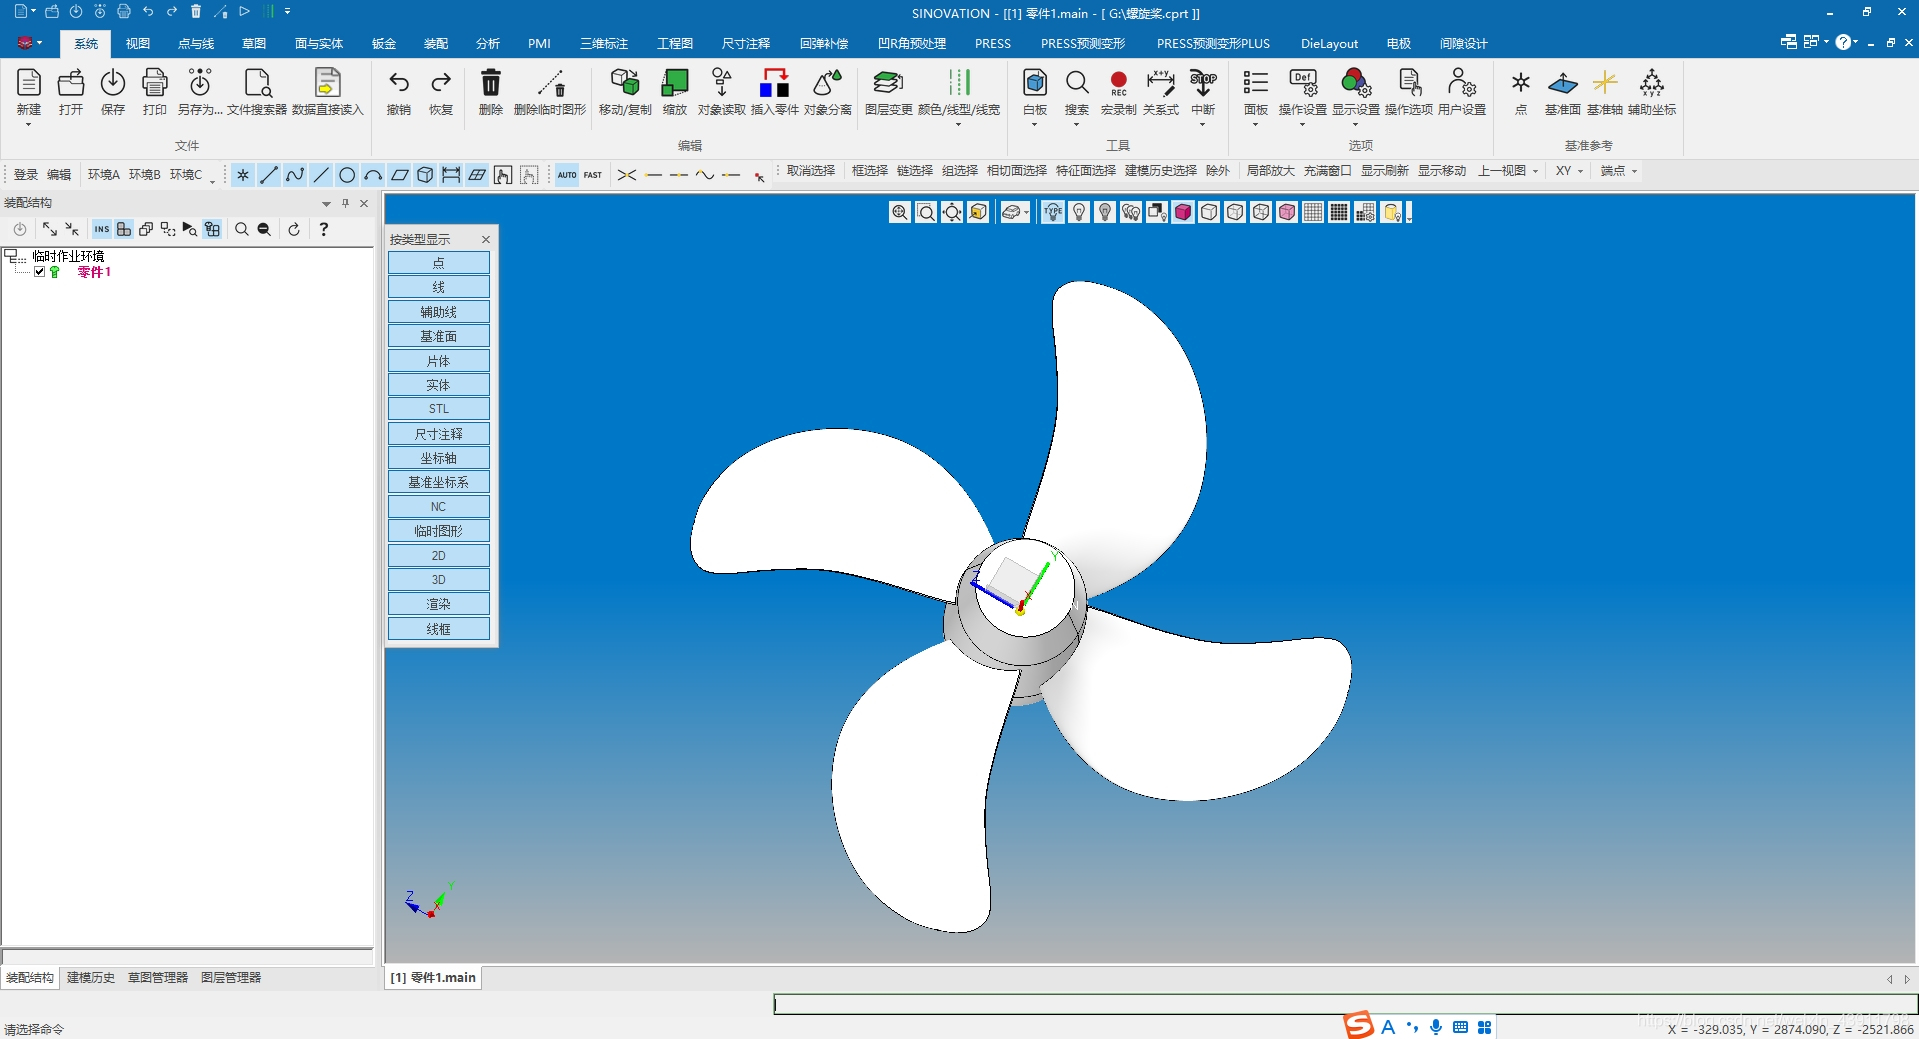Click the 登录 login button

[x=26, y=175]
